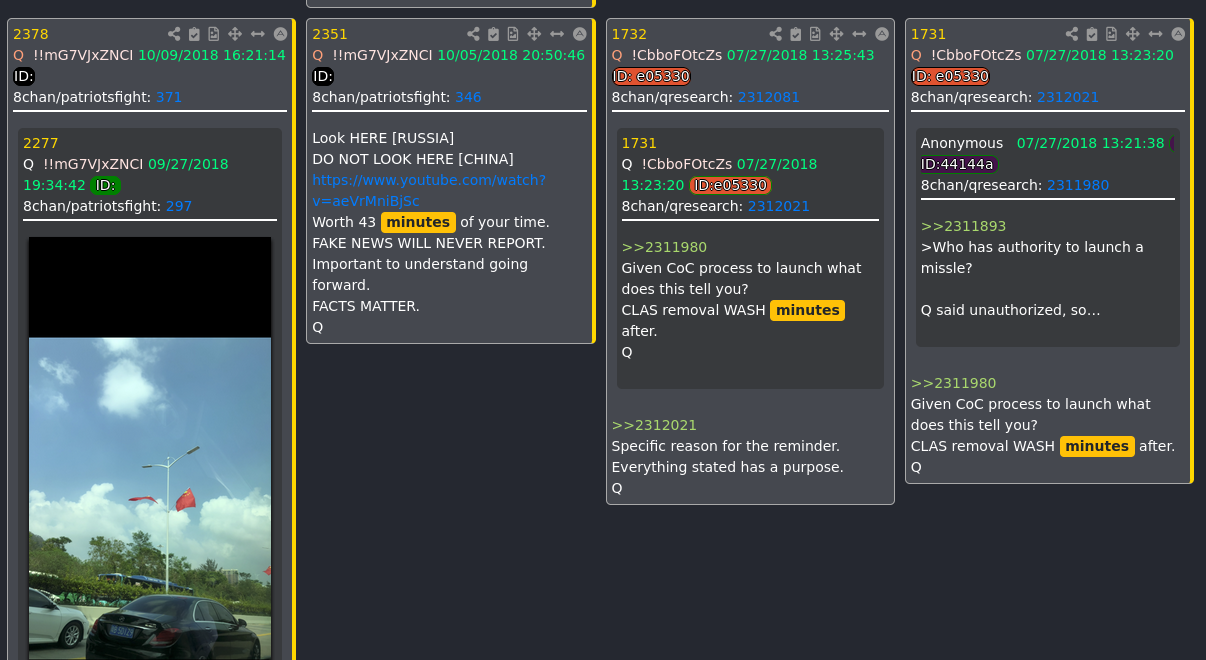Save post 1731 card as image file

pos(1112,34)
